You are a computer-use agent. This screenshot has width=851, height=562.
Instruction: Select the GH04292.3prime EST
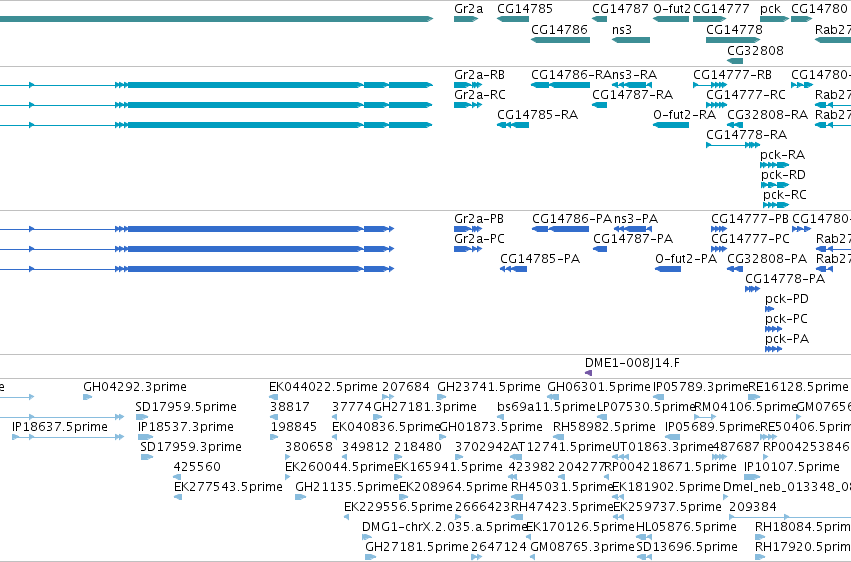(87, 397)
